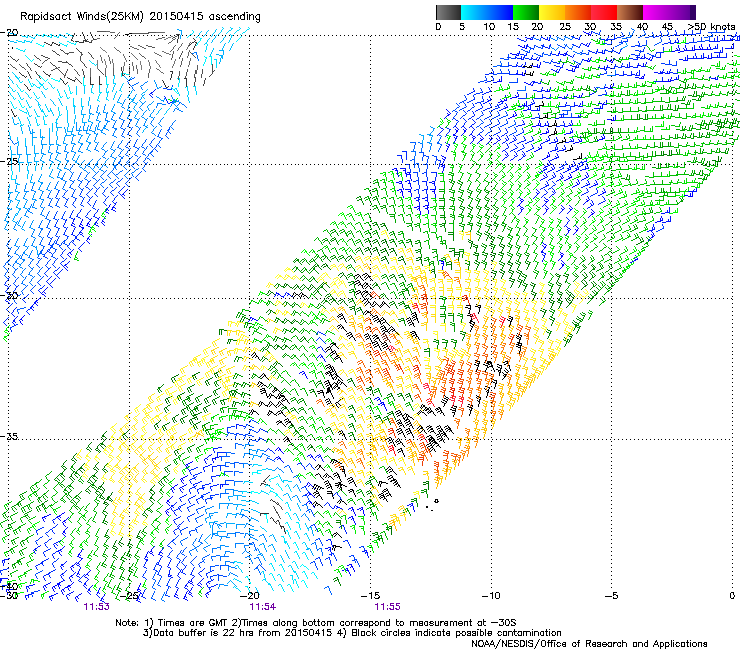
Task: Click the 'NOAA/NESDIS/Office of Research and Applications' credit
Action: tap(589, 644)
